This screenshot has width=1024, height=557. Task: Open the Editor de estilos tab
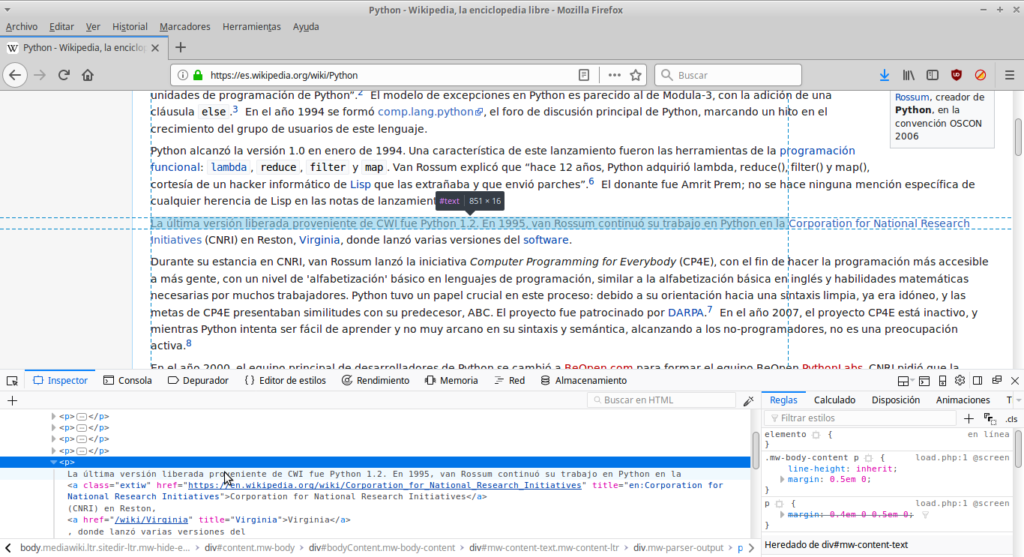click(x=285, y=381)
